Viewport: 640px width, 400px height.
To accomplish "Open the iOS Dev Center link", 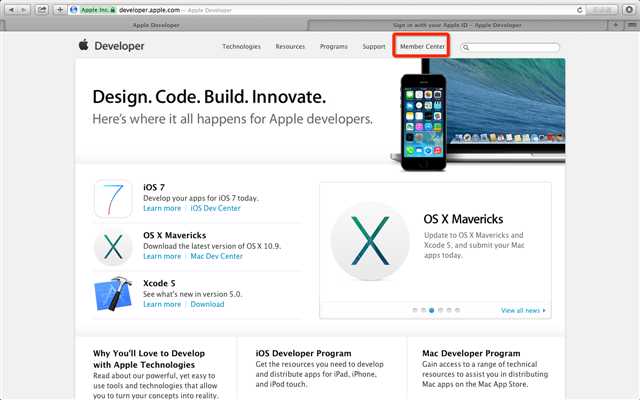I will pos(216,208).
